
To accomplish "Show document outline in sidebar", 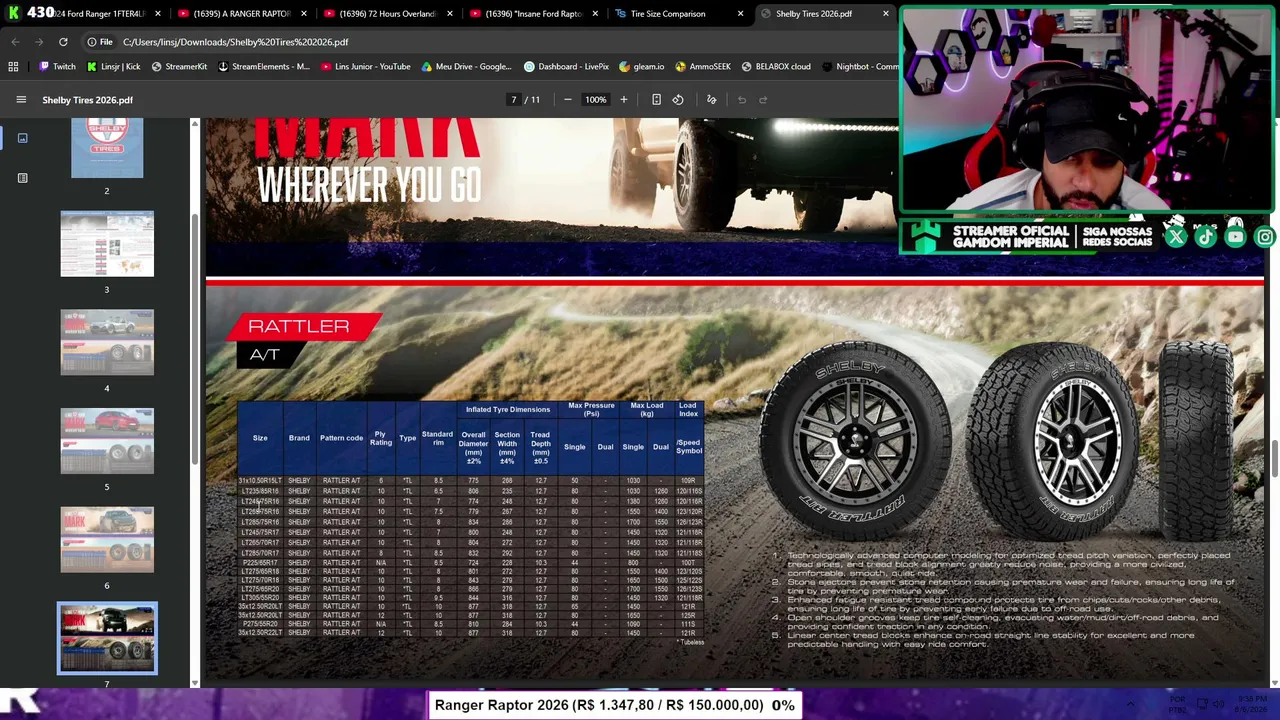I will (22, 178).
